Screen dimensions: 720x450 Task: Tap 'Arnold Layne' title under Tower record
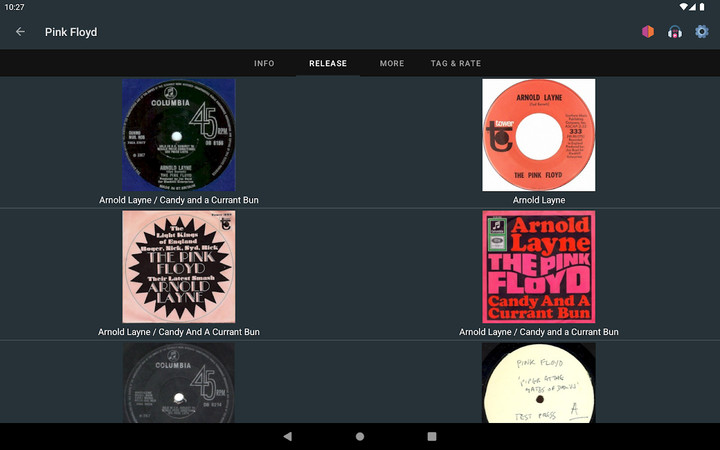pyautogui.click(x=539, y=200)
